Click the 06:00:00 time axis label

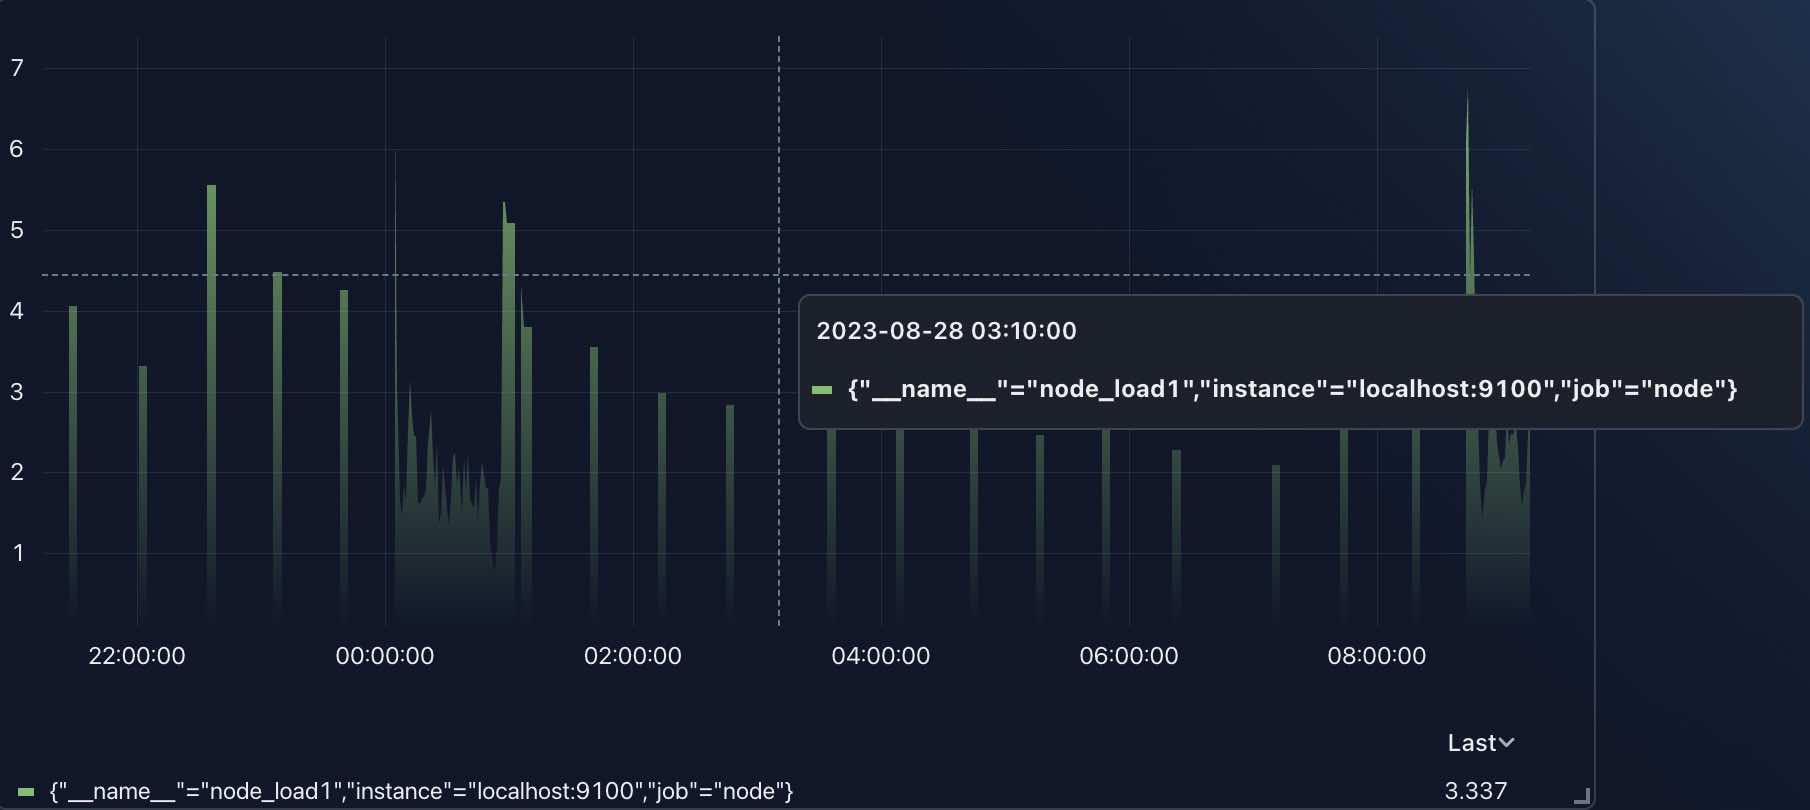(1129, 656)
